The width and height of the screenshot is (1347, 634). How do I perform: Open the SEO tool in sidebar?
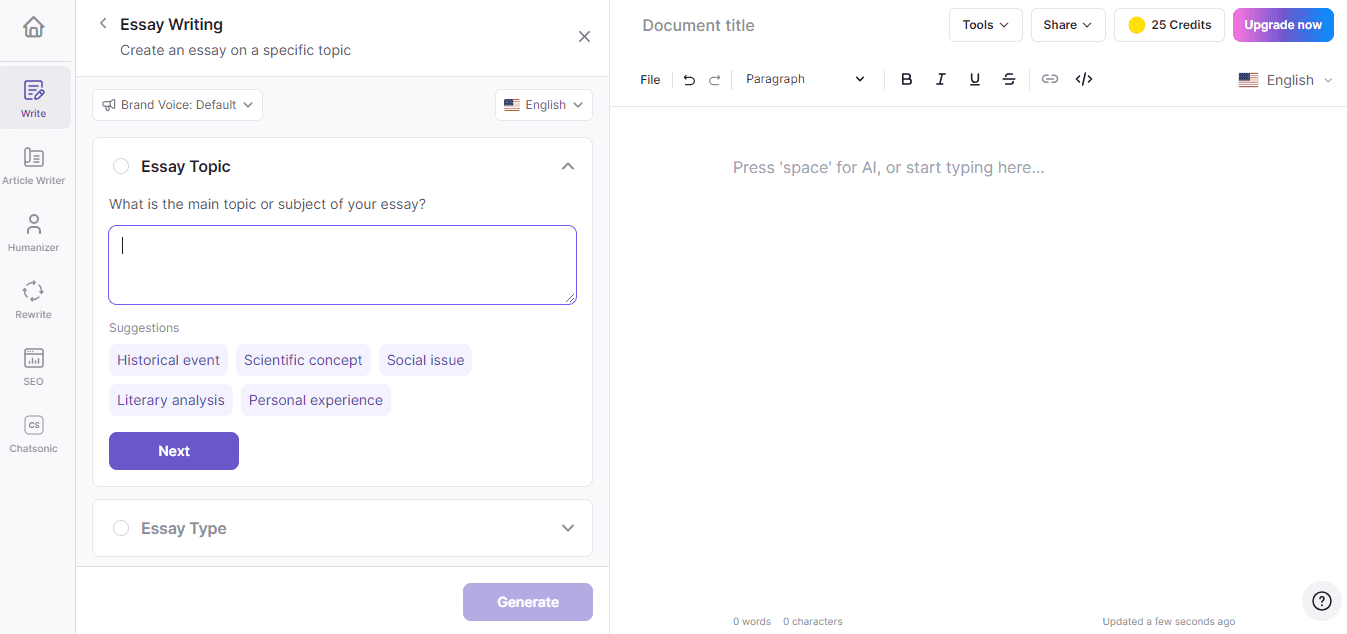[34, 366]
